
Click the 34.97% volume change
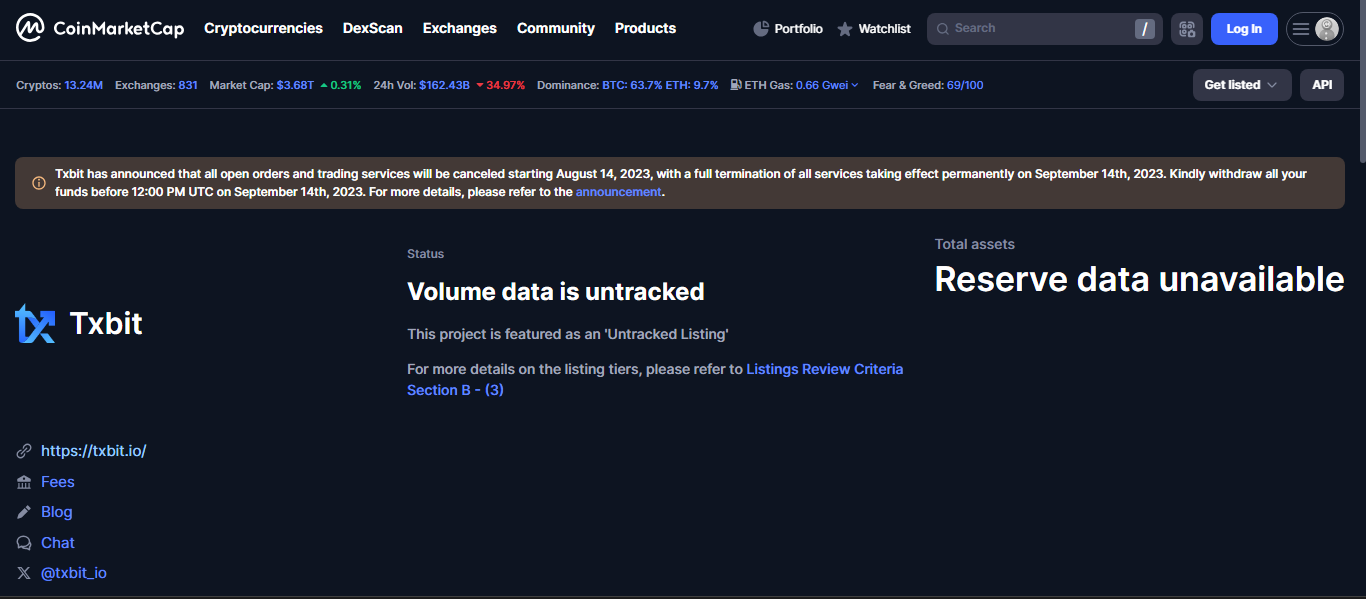(x=500, y=85)
